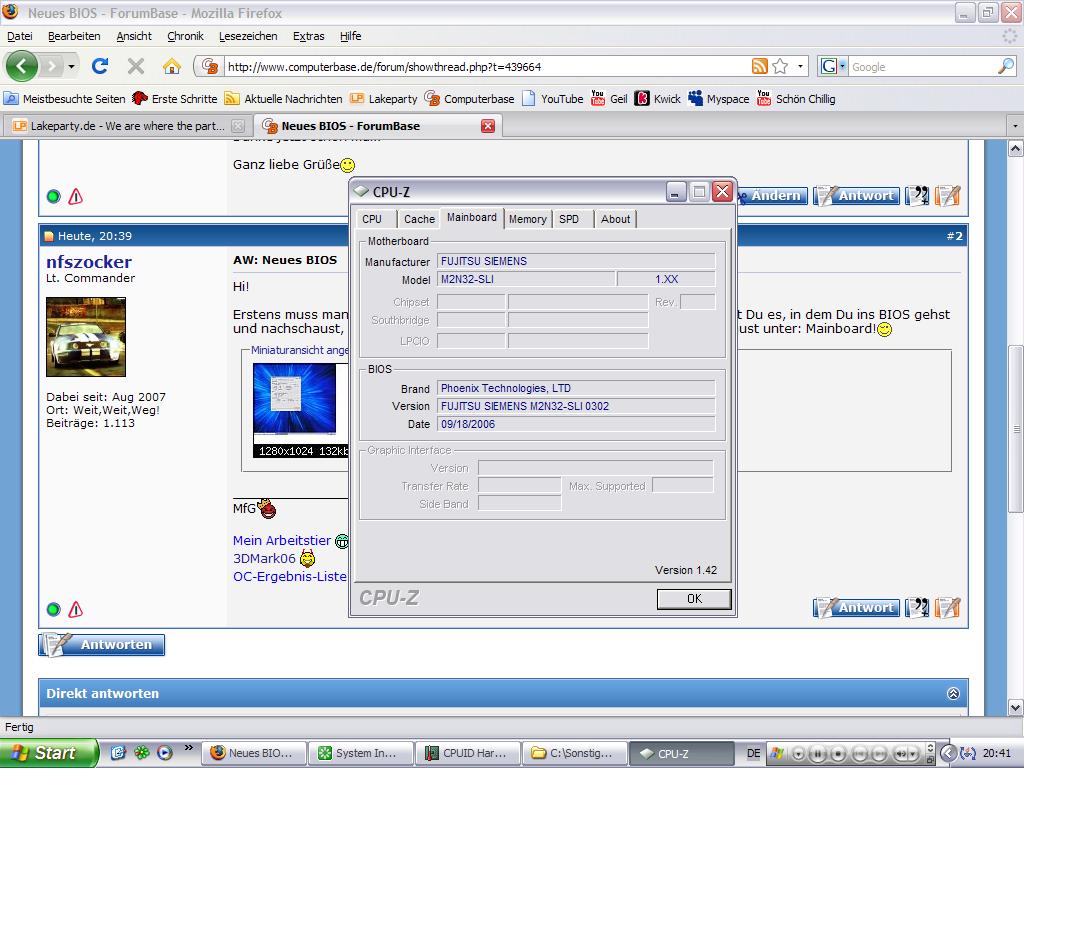Open the tab list dropdown arrow

[x=1014, y=126]
